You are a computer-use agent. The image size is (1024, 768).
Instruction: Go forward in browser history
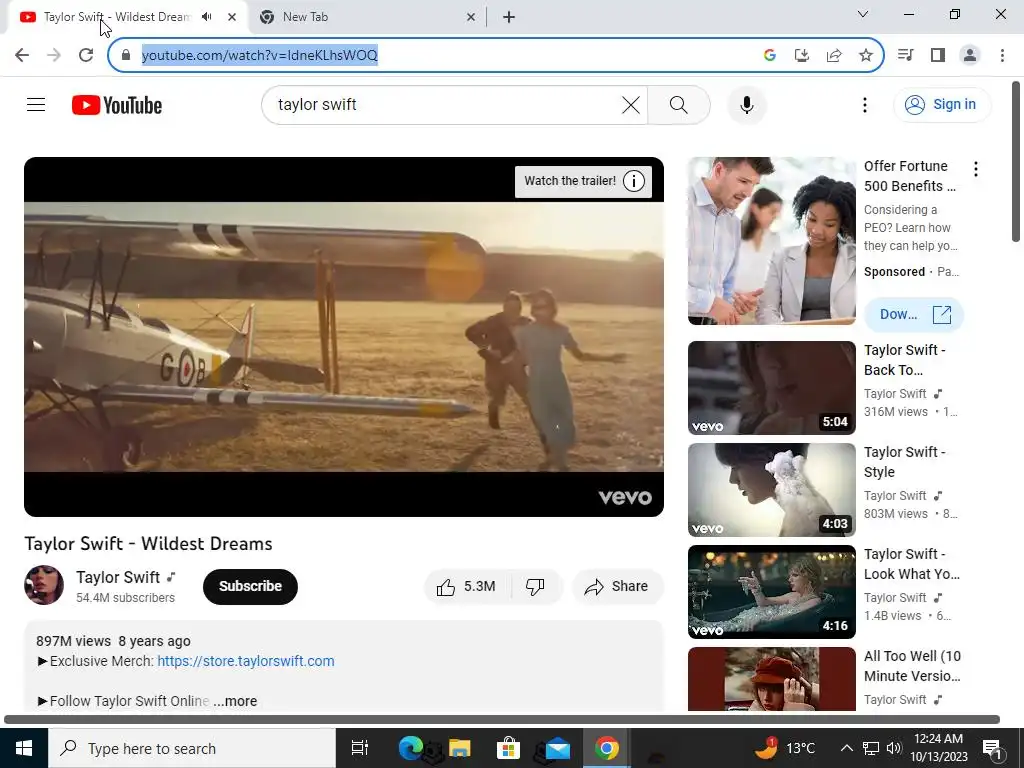tap(54, 55)
